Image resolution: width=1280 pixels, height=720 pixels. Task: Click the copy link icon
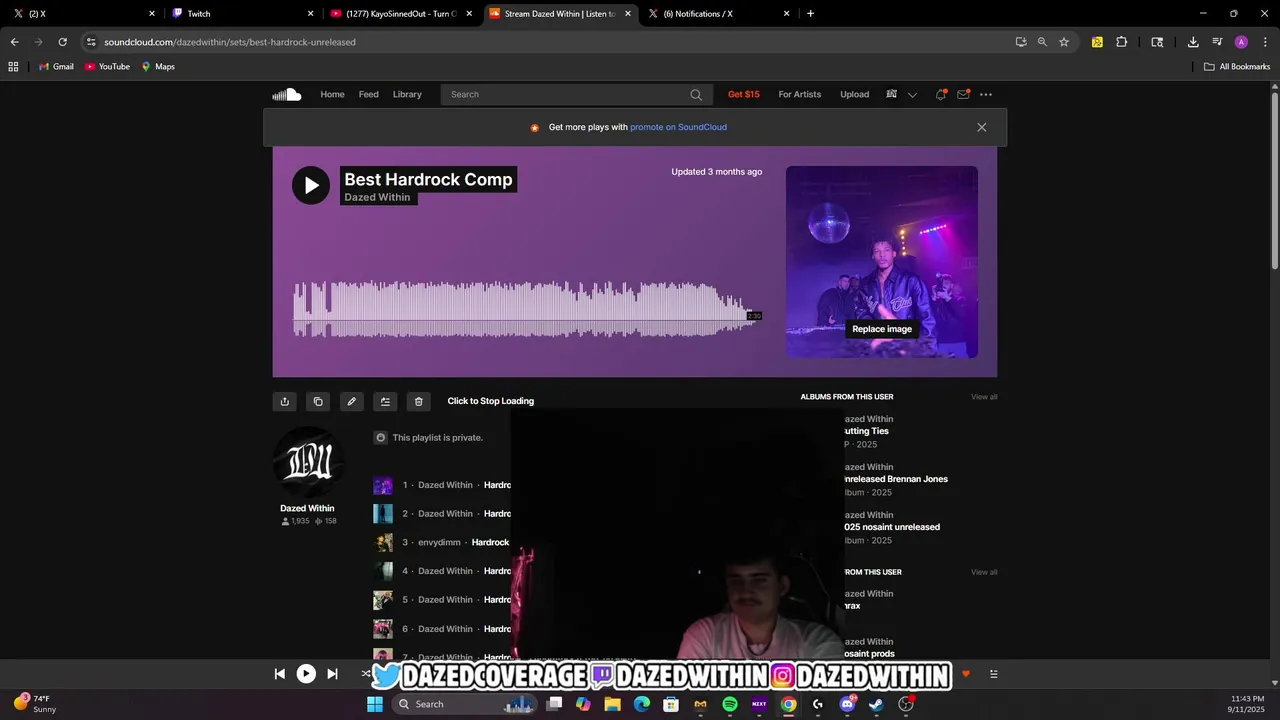[318, 401]
